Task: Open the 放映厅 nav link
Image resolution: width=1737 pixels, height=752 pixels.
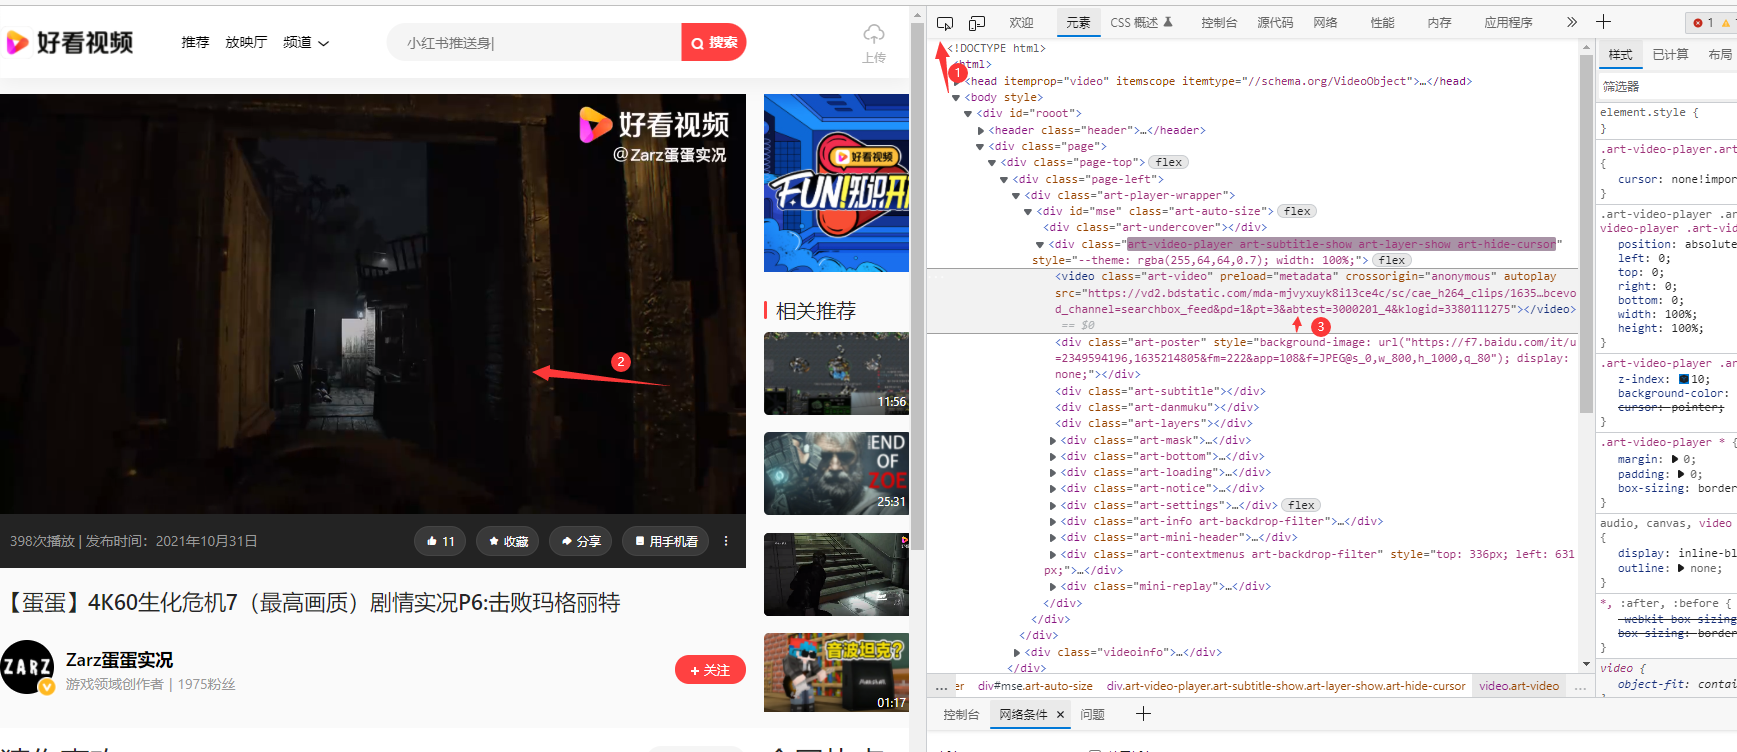Action: [x=246, y=42]
